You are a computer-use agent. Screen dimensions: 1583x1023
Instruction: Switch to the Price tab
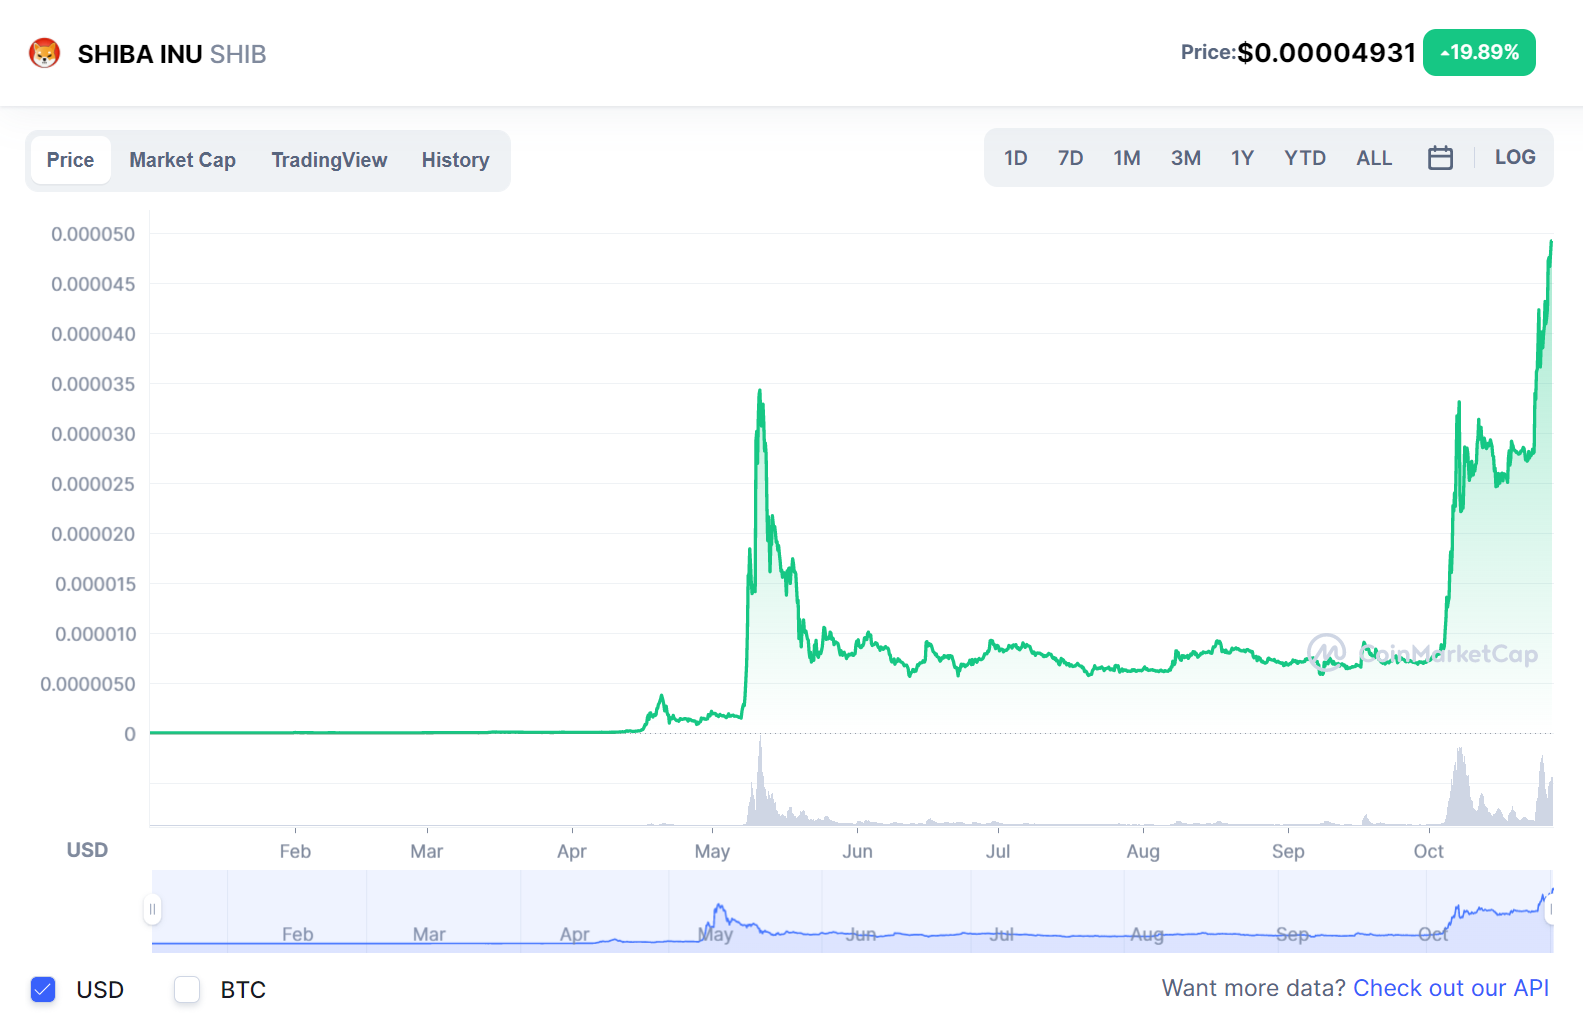coord(70,160)
